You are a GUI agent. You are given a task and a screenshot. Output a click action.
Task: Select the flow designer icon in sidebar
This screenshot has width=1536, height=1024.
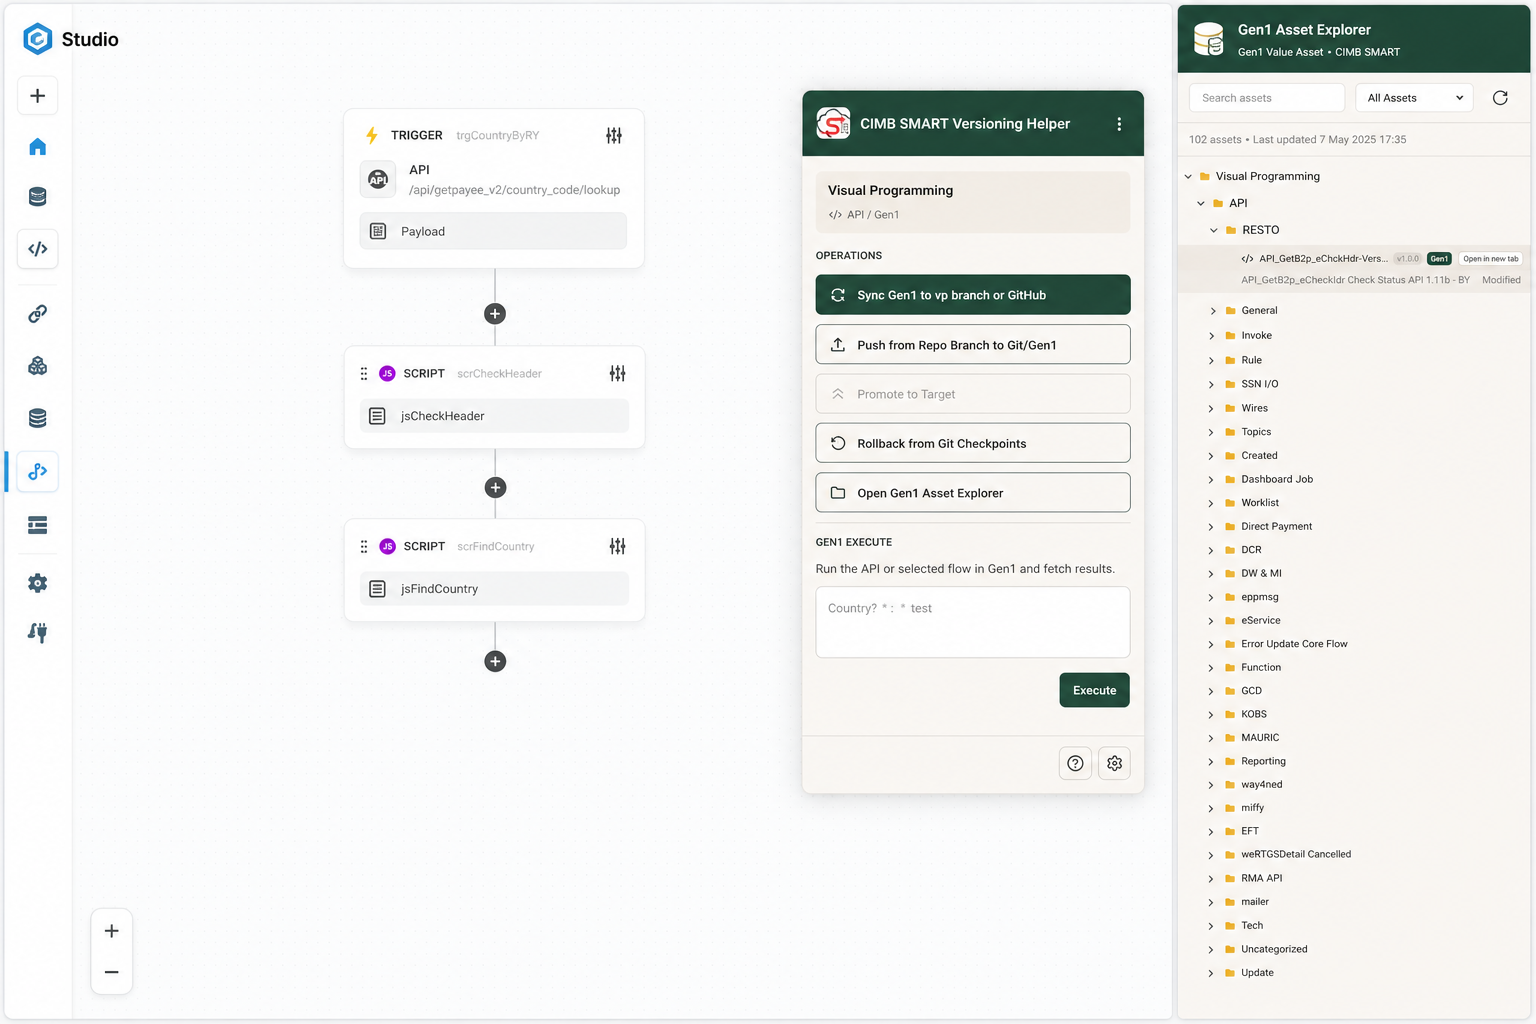click(x=37, y=471)
